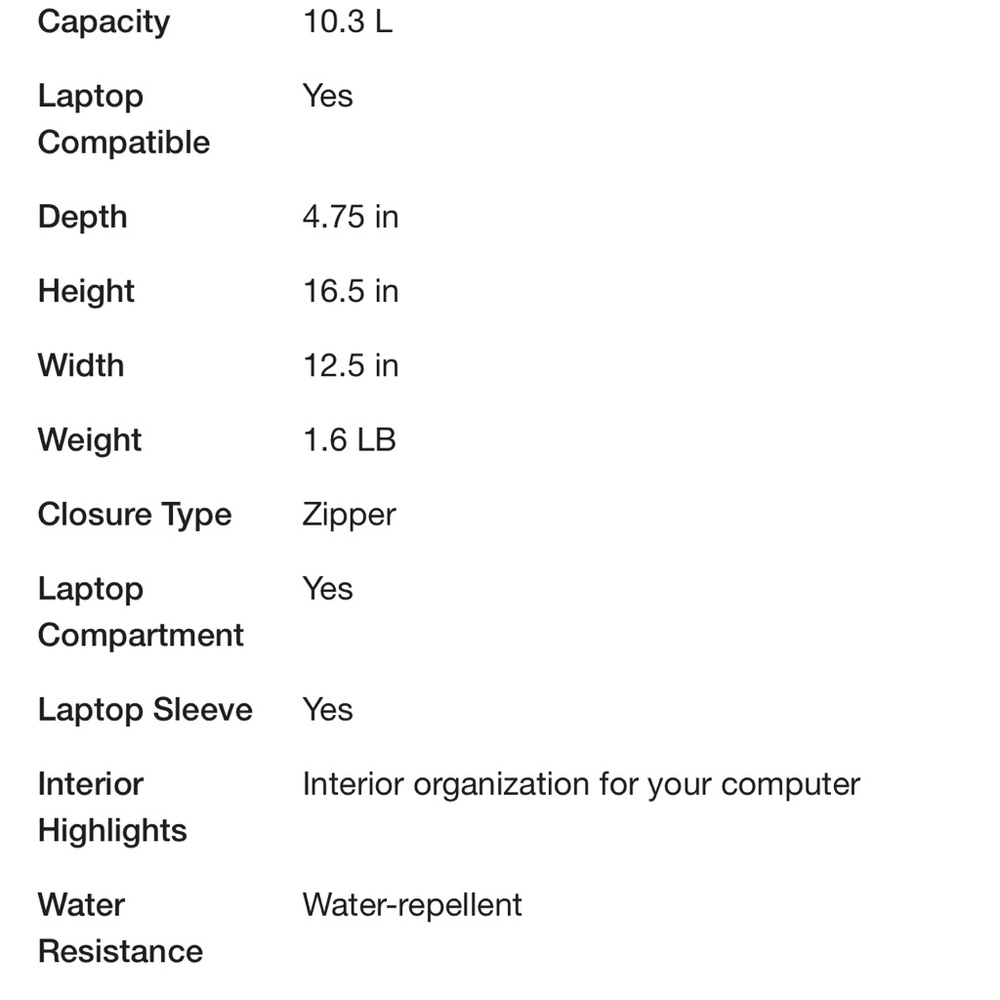Select the 1.6 LB weight value
Image resolution: width=1000 pixels, height=1000 pixels.
(349, 440)
